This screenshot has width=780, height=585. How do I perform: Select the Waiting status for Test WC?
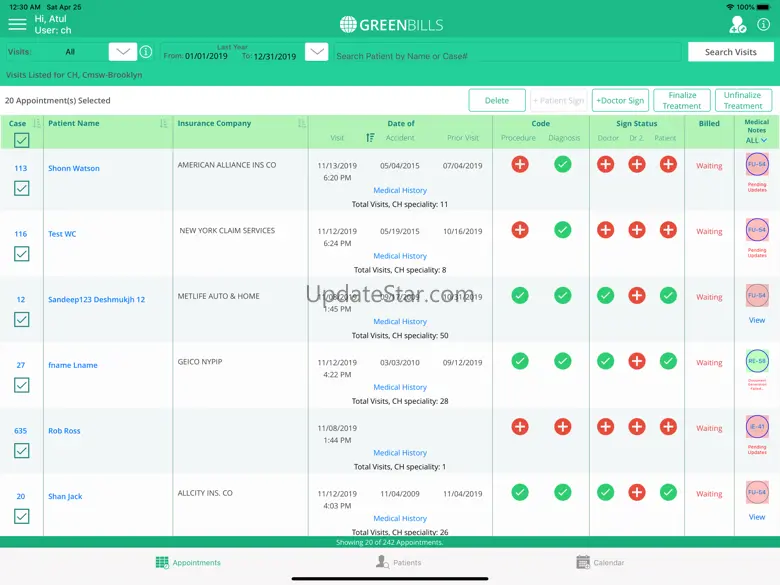coord(709,231)
